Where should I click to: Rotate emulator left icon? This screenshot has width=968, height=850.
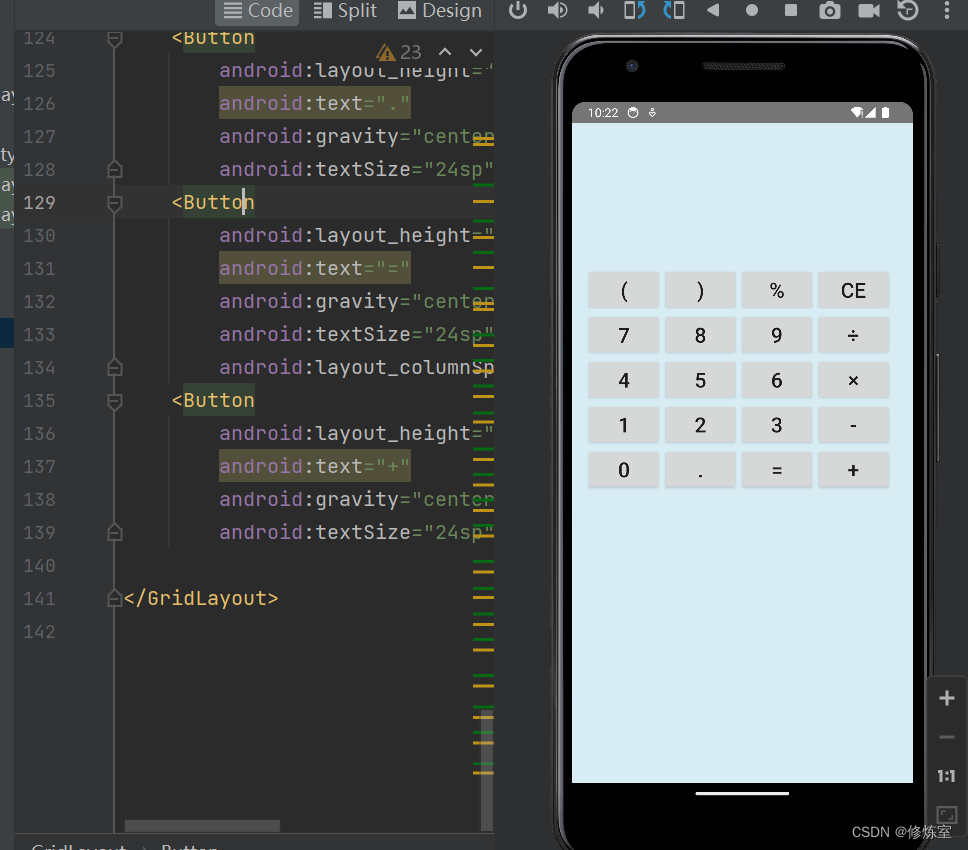635,11
